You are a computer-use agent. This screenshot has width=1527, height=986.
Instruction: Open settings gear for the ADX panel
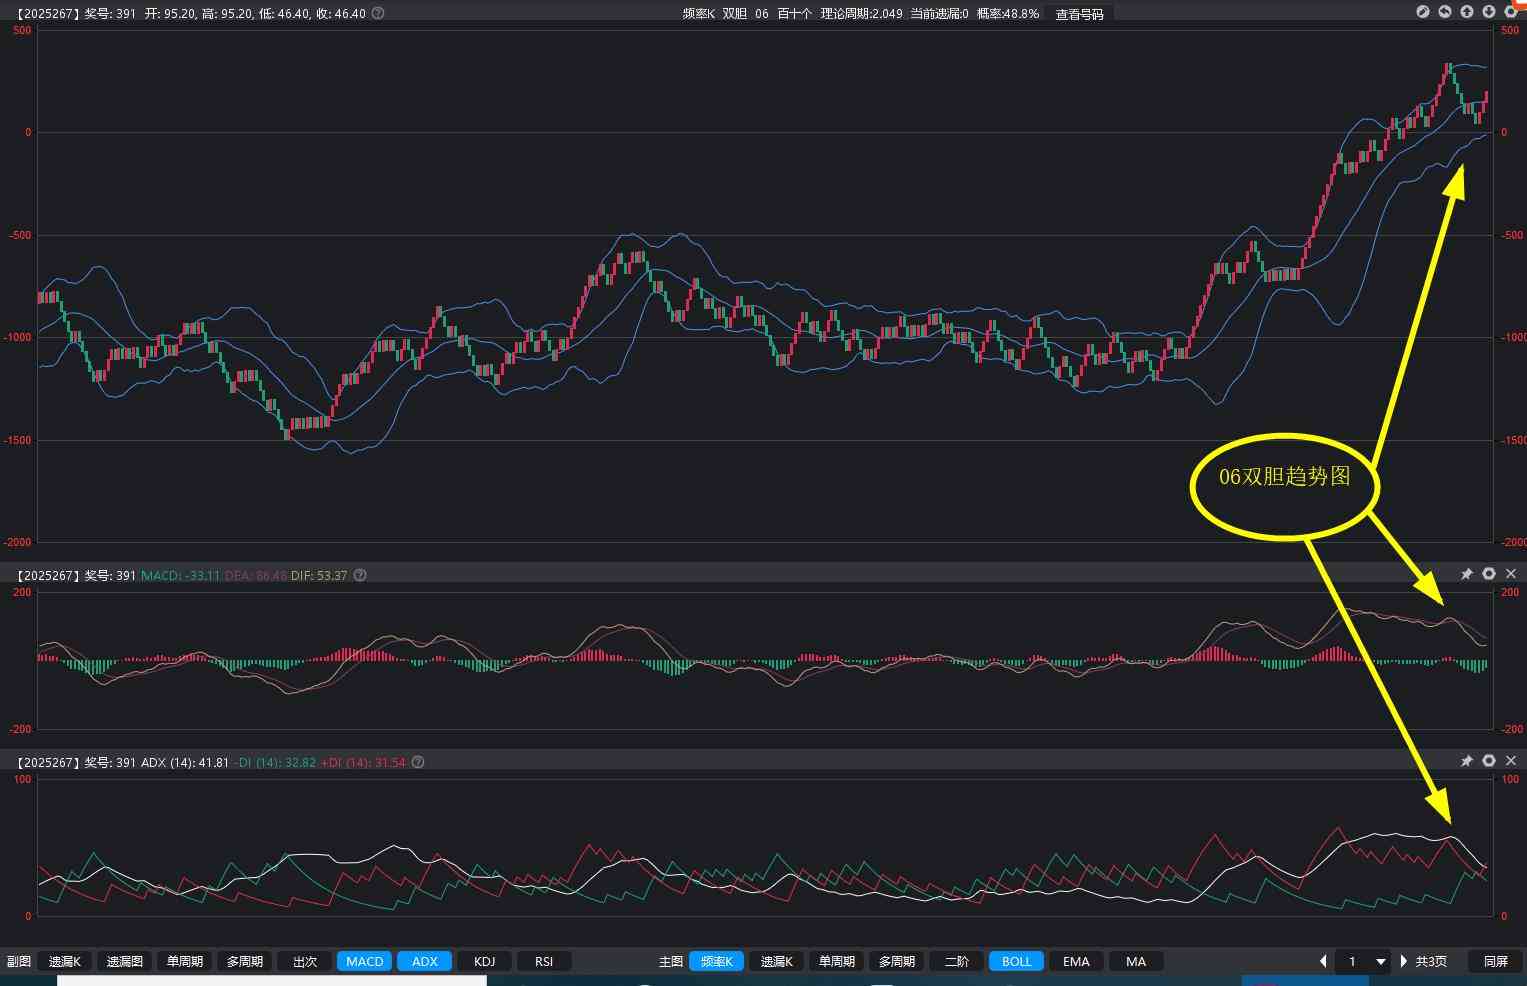pyautogui.click(x=1489, y=761)
